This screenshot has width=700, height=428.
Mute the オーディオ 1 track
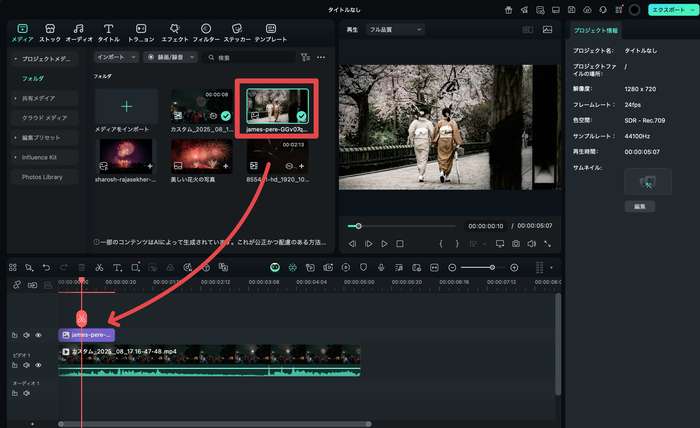point(26,393)
